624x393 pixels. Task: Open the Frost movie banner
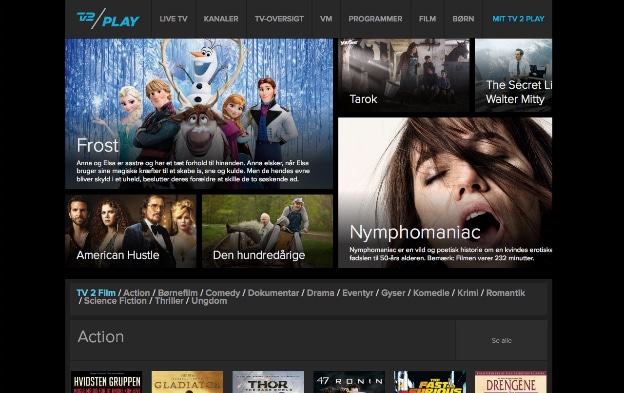[x=199, y=113]
